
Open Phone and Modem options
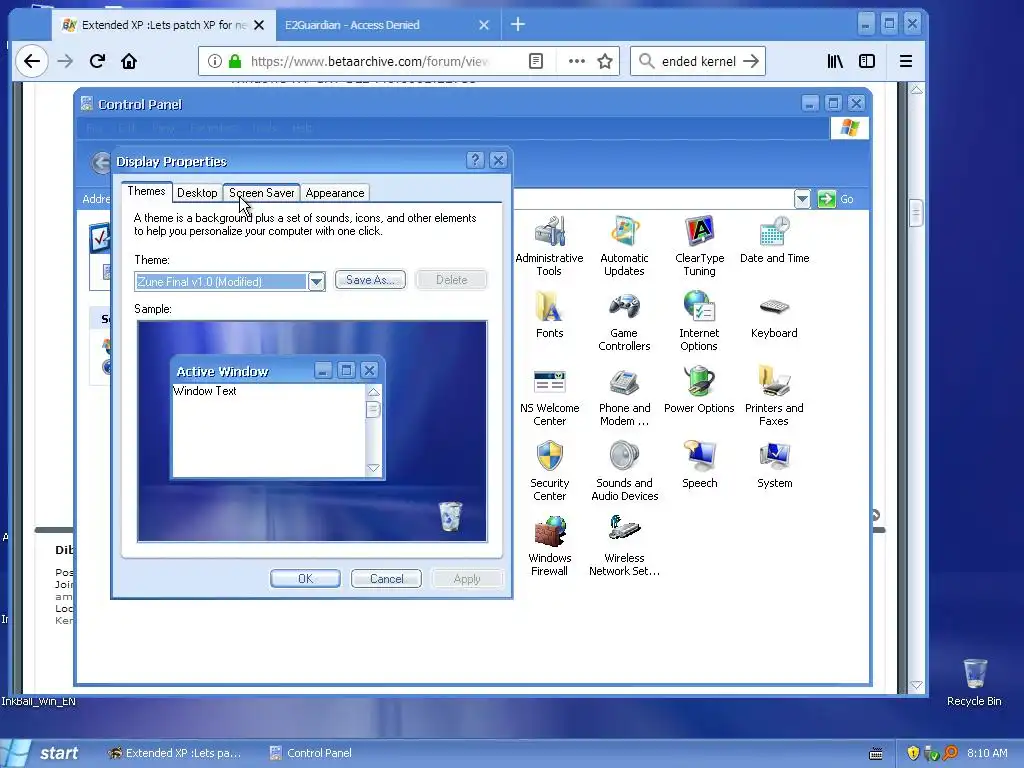[x=624, y=396]
